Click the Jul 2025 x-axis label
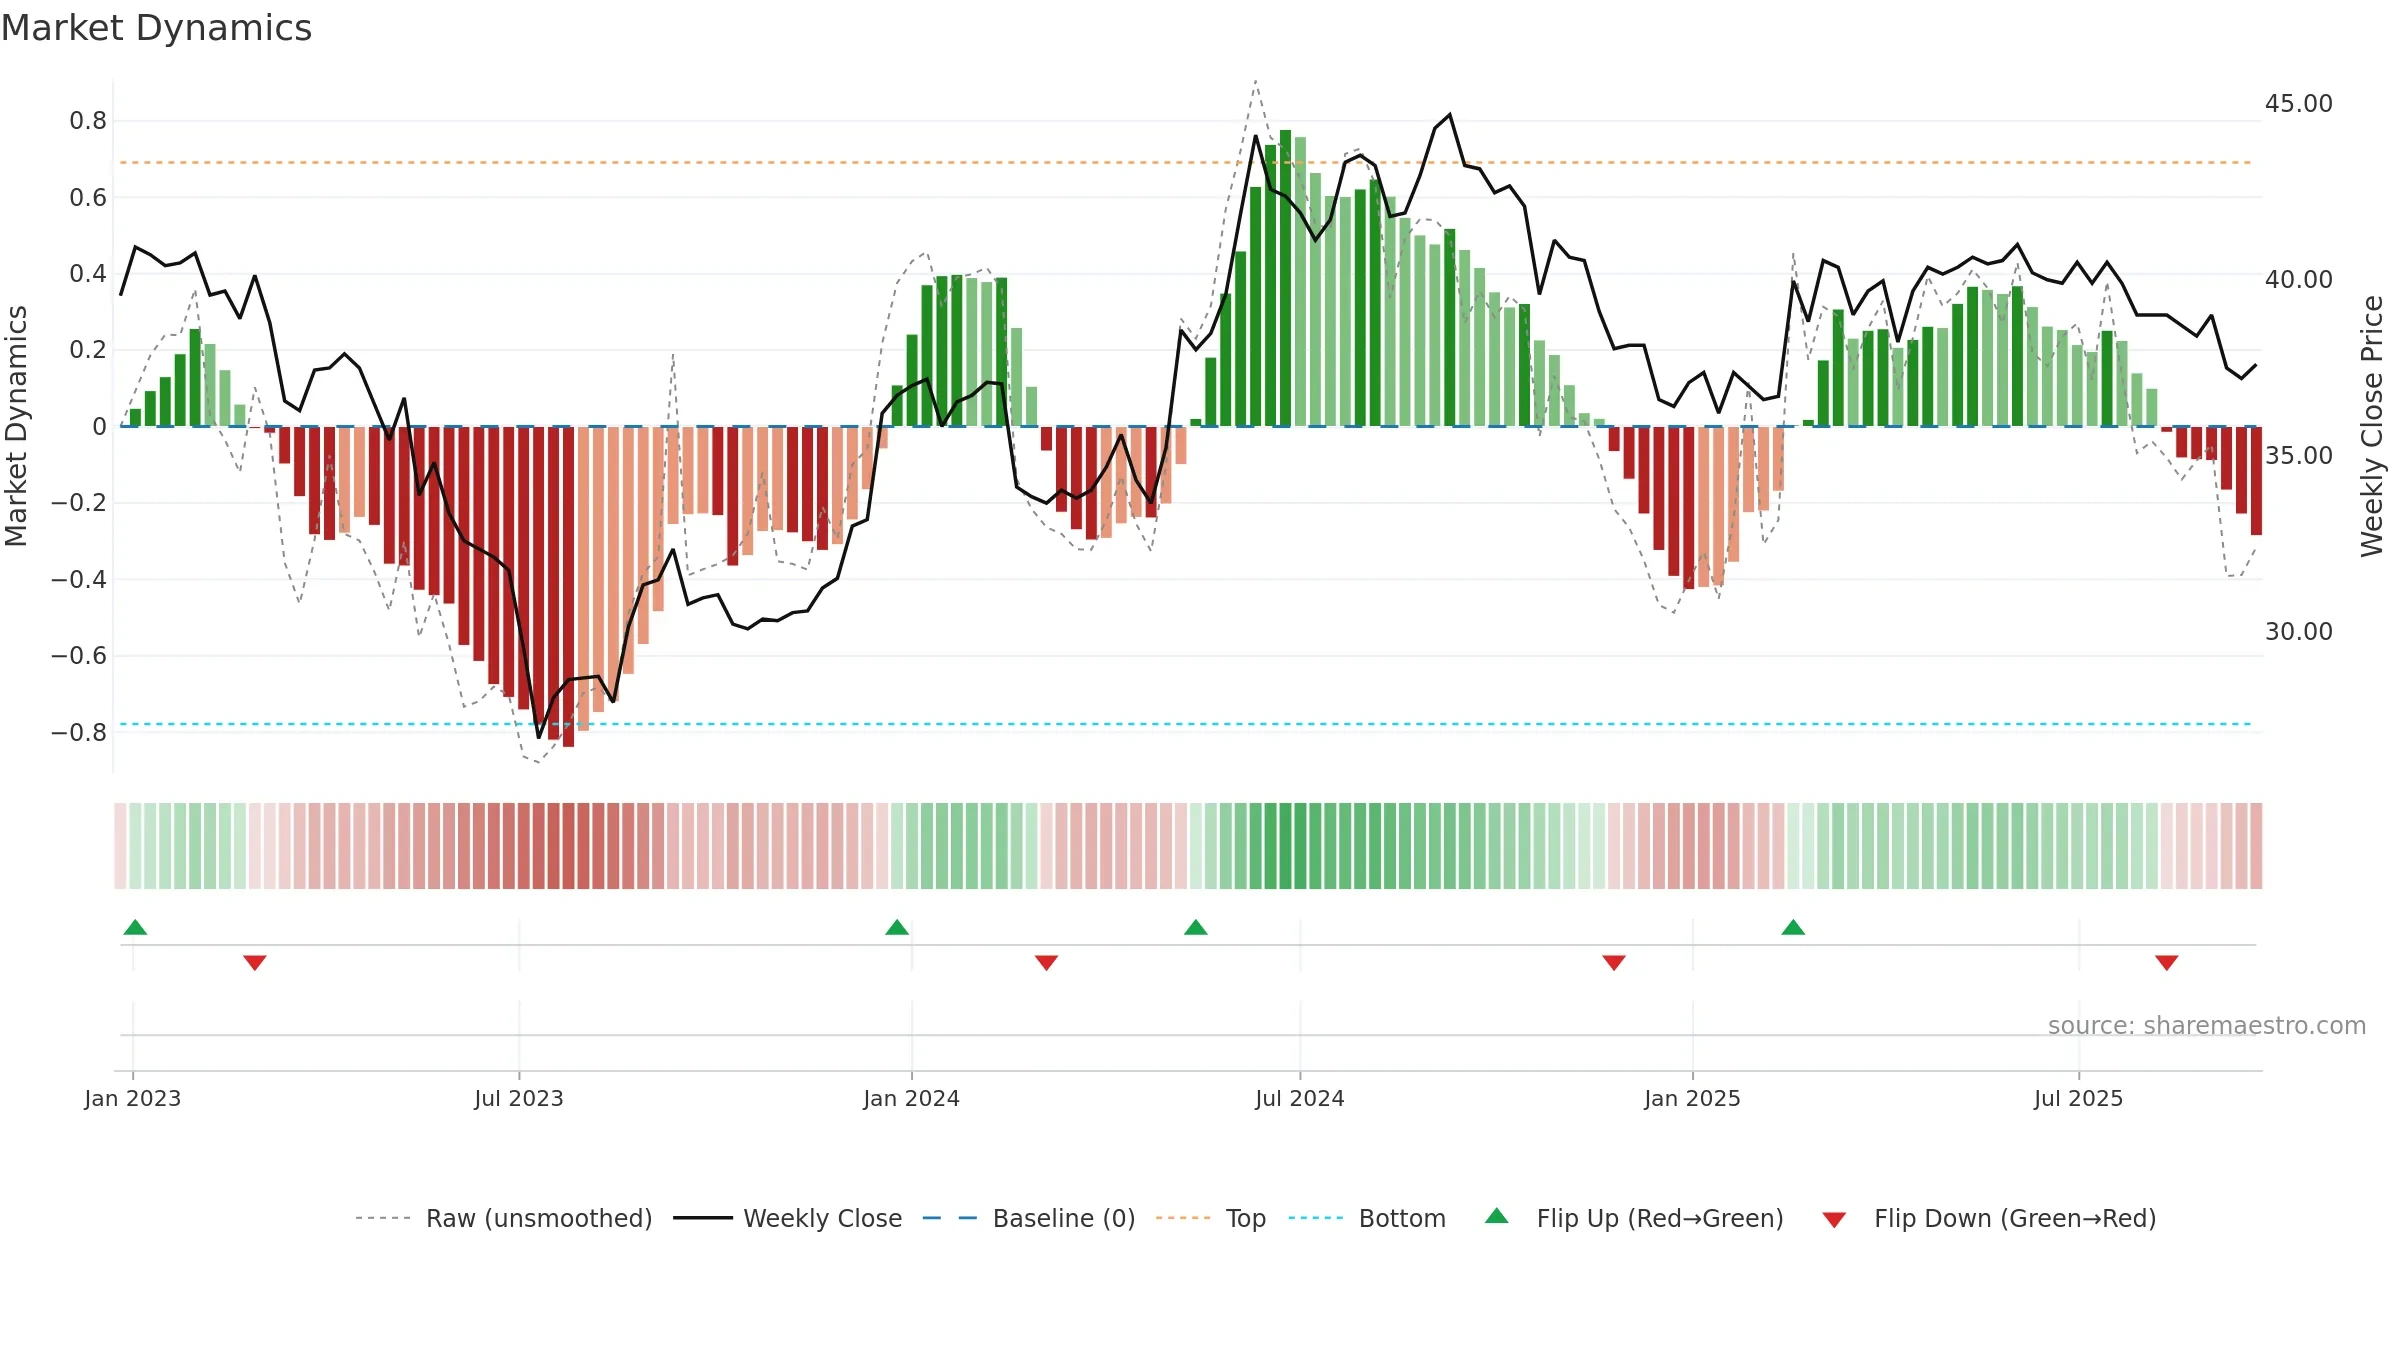This screenshot has width=2400, height=1350. [x=2079, y=1098]
